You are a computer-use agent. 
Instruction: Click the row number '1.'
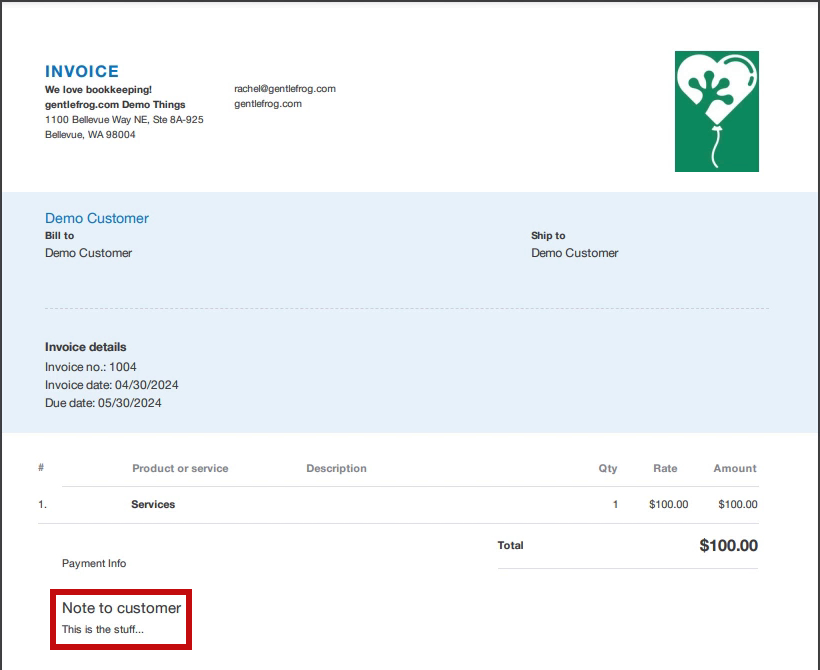click(x=42, y=504)
